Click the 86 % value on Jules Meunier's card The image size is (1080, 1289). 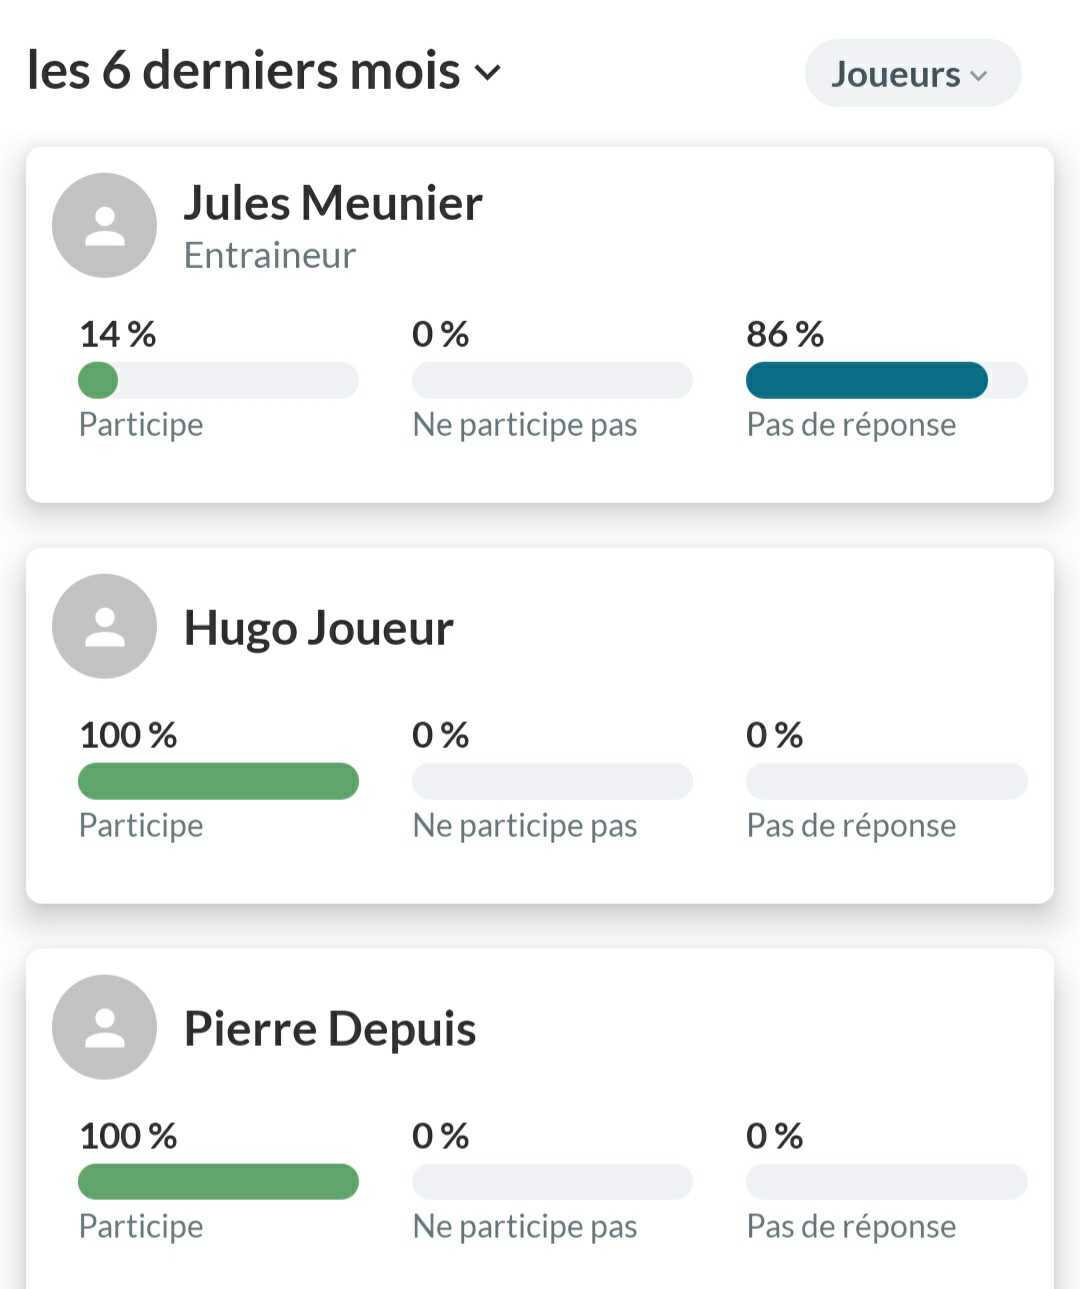click(785, 334)
